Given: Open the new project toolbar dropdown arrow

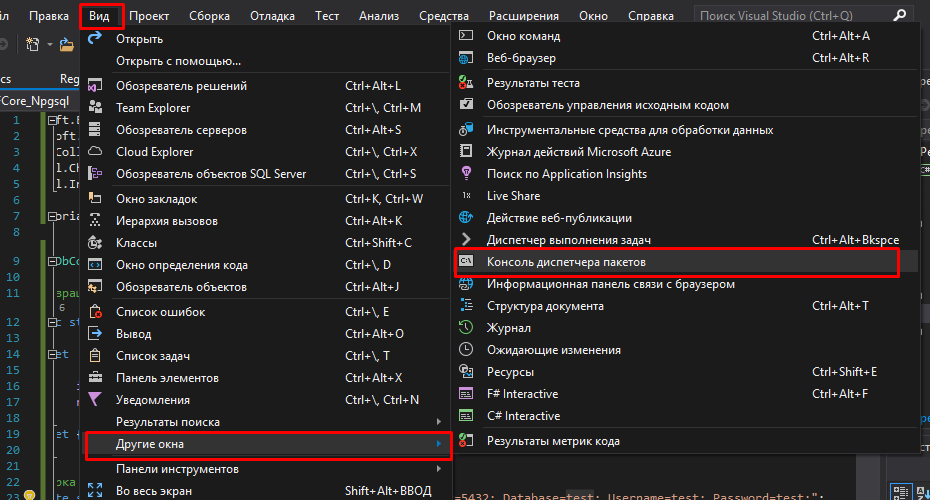Looking at the screenshot, I should 50,44.
